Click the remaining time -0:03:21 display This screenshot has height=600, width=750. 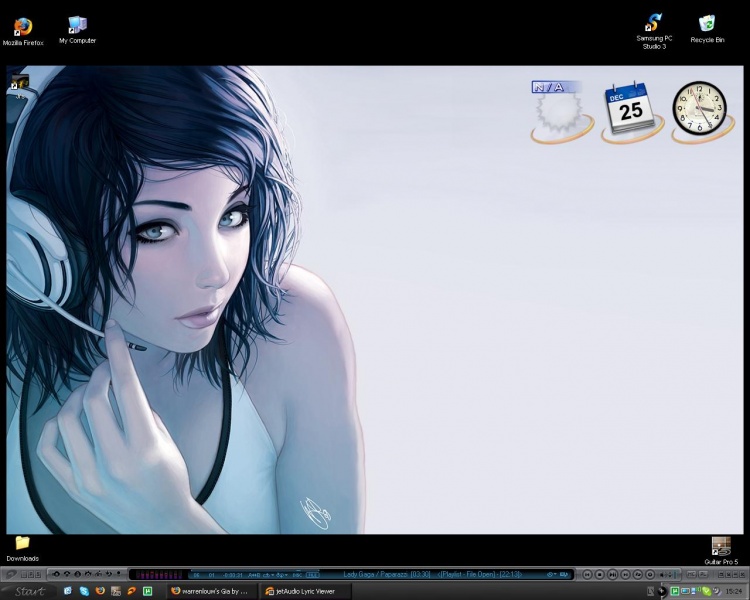pos(232,575)
